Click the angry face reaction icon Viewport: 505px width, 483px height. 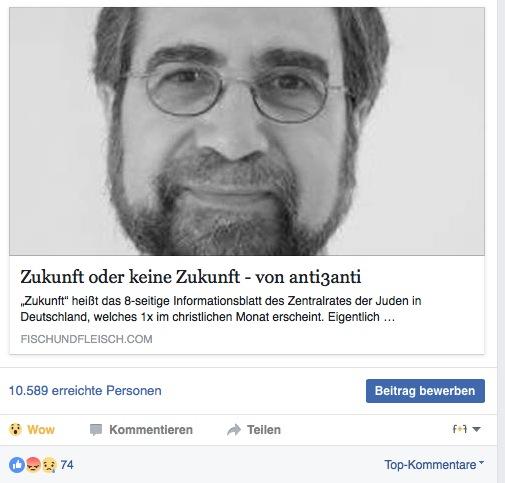point(33,465)
